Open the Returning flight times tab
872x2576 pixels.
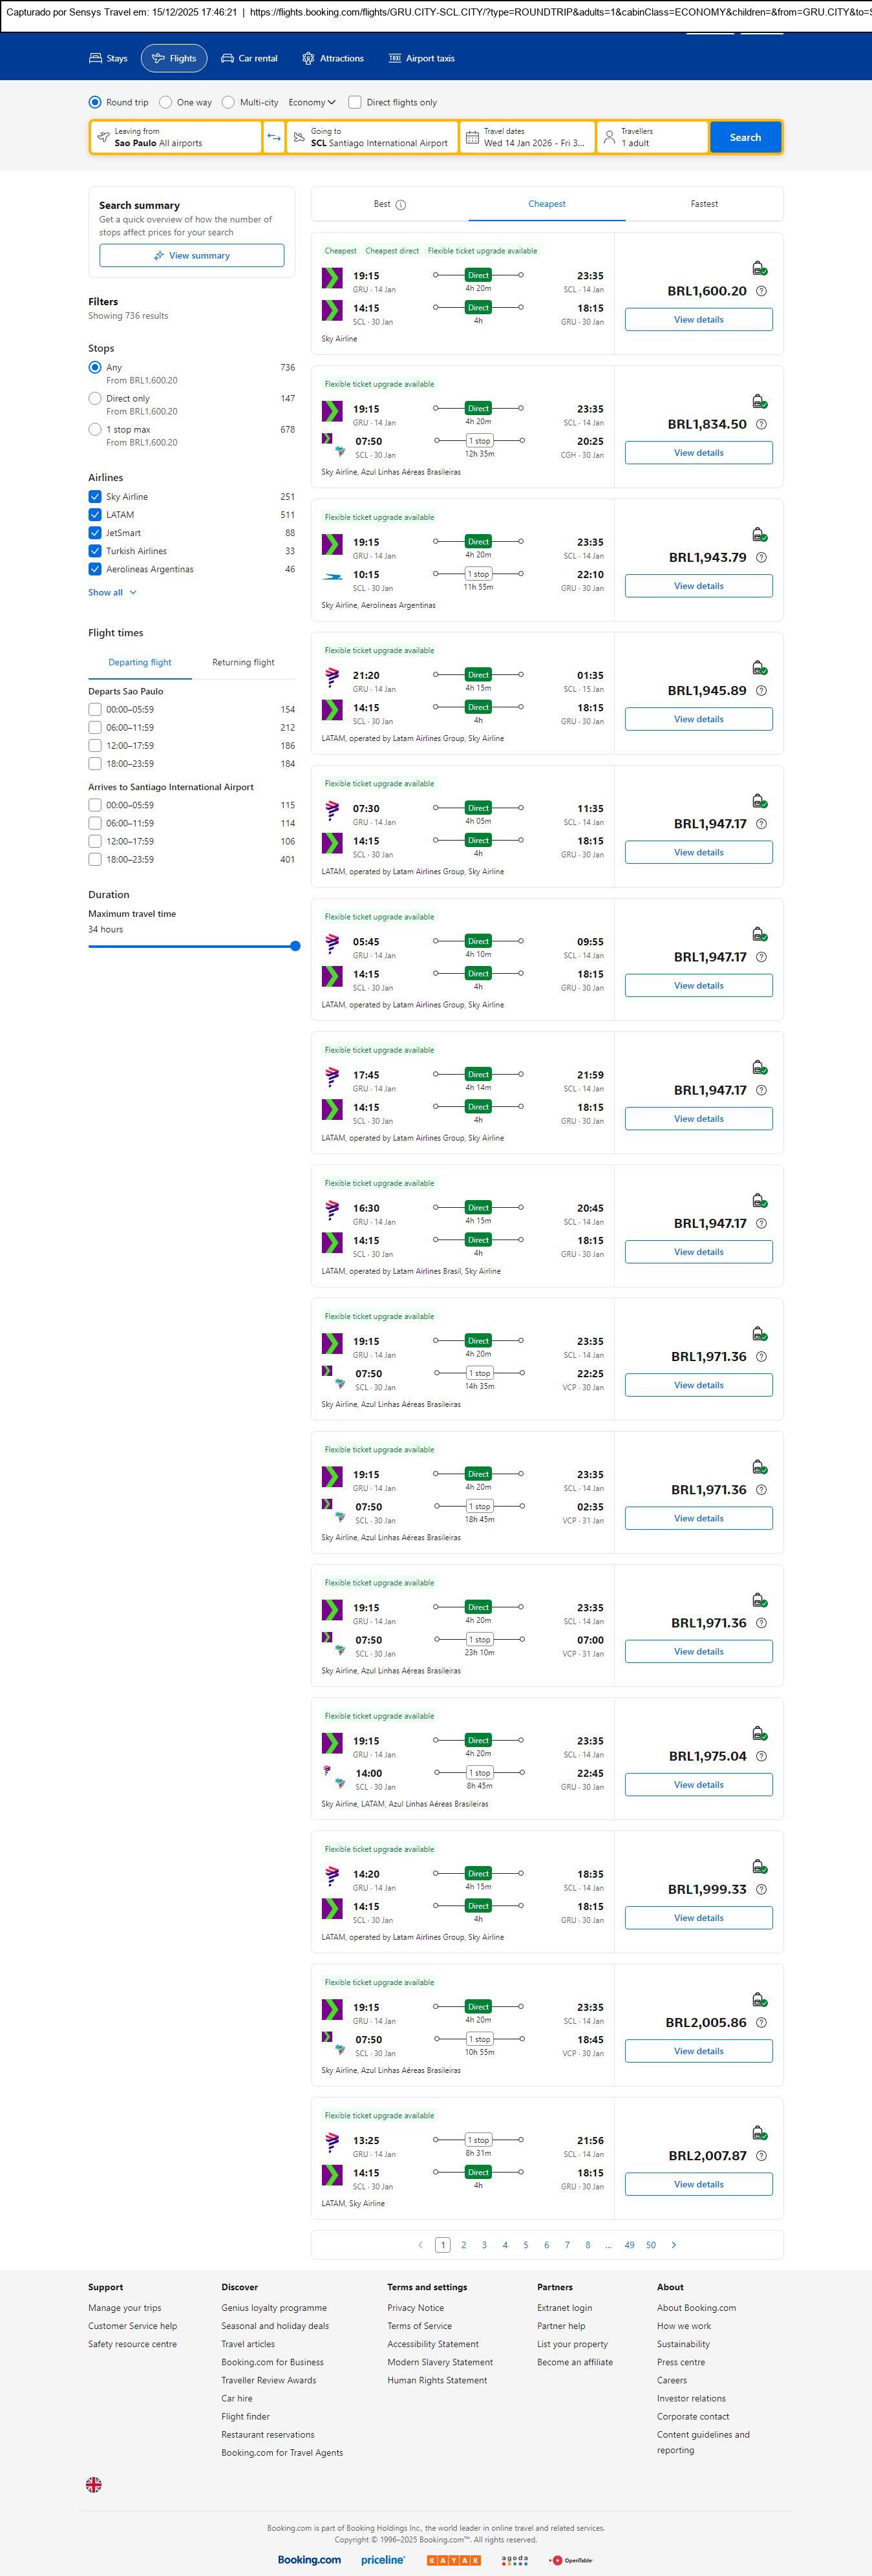click(243, 662)
